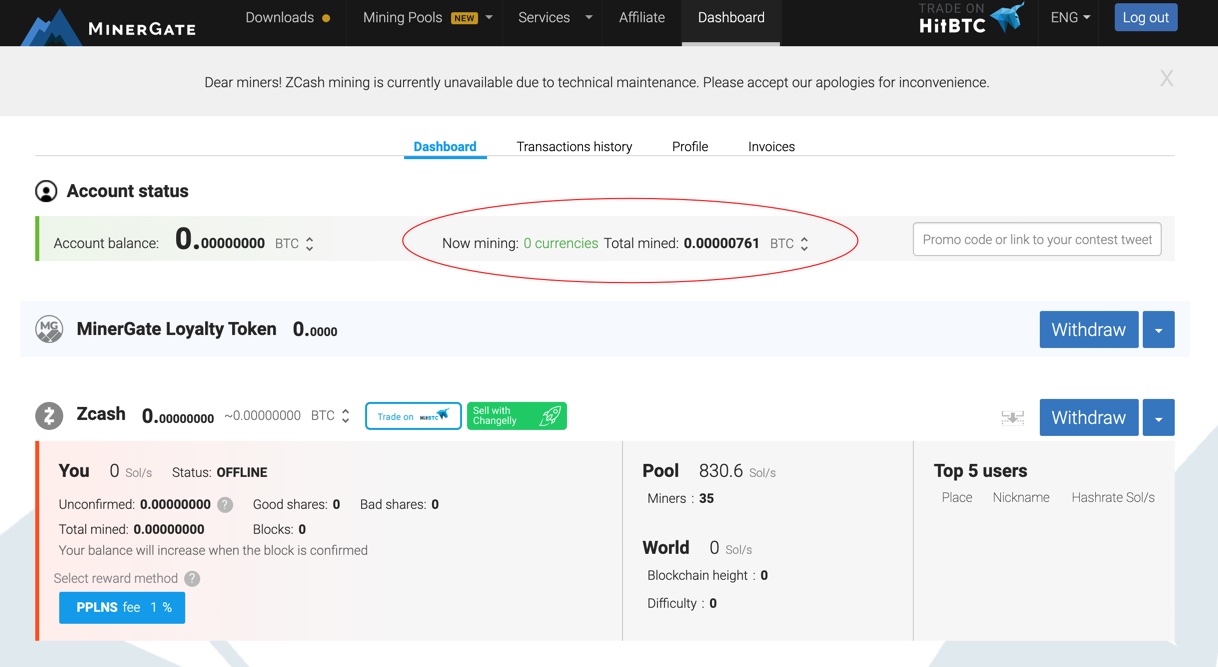Click the Trade on HitBTC banner
The image size is (1218, 667).
tap(971, 19)
